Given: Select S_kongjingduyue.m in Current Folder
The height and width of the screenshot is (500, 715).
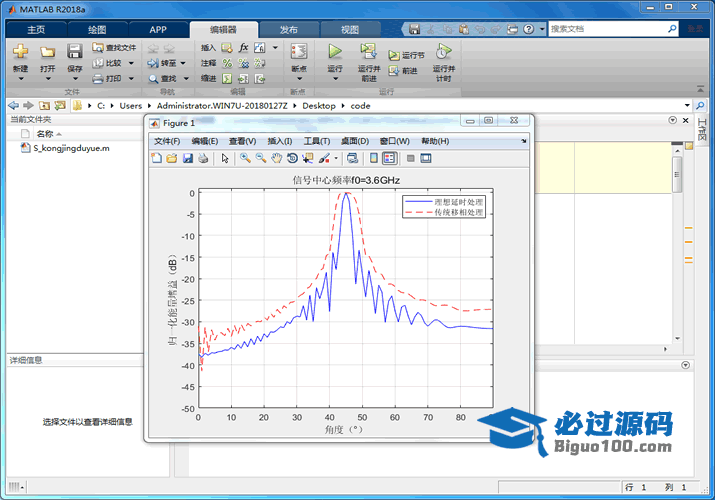Looking at the screenshot, I should 71,148.
